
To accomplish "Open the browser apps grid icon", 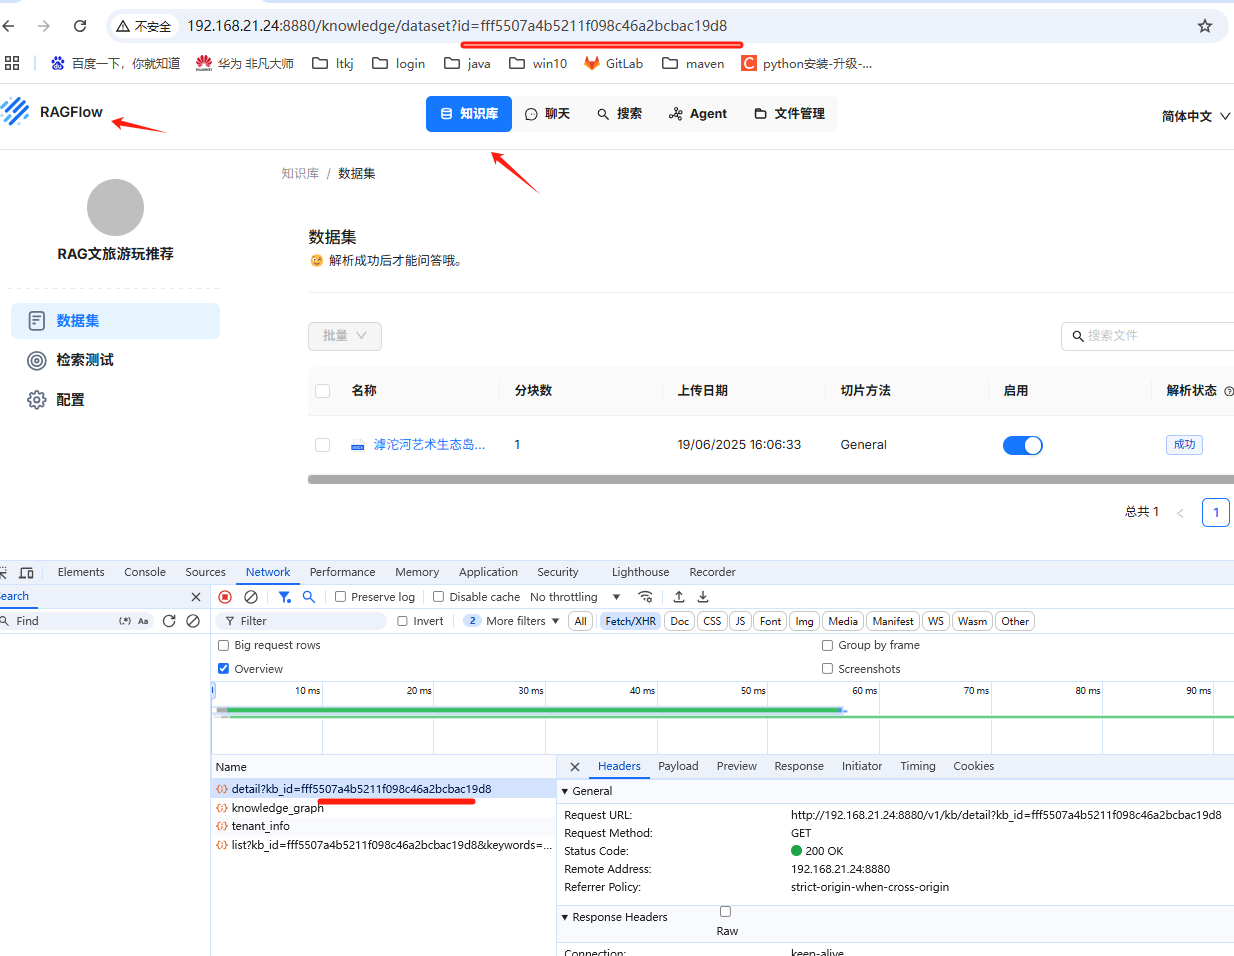I will click(12, 63).
